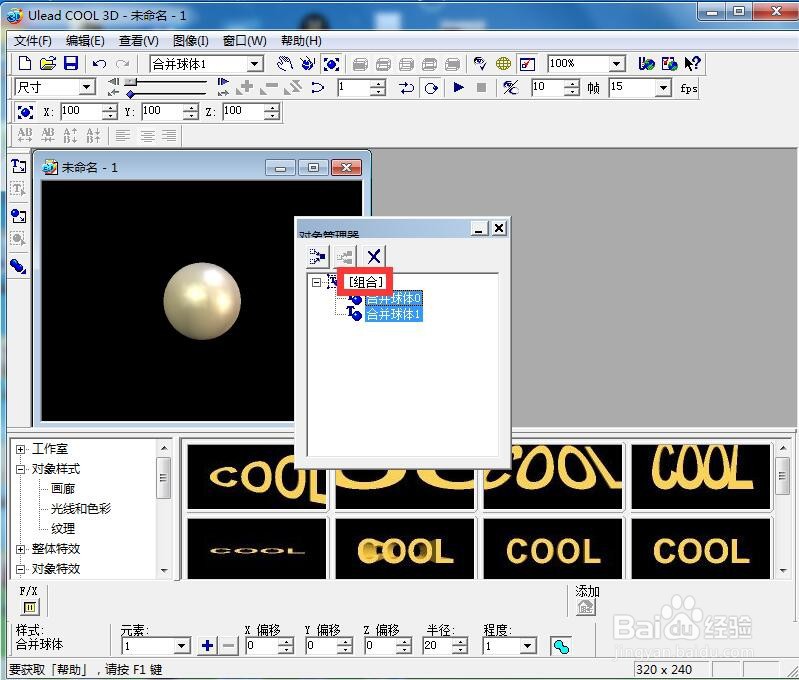
Task: Open the 帮助(H) menu
Action: click(301, 41)
